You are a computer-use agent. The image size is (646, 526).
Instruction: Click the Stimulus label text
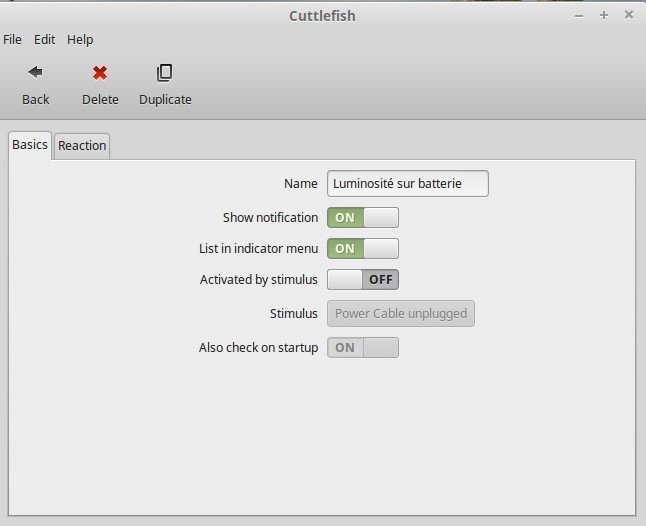tap(293, 313)
